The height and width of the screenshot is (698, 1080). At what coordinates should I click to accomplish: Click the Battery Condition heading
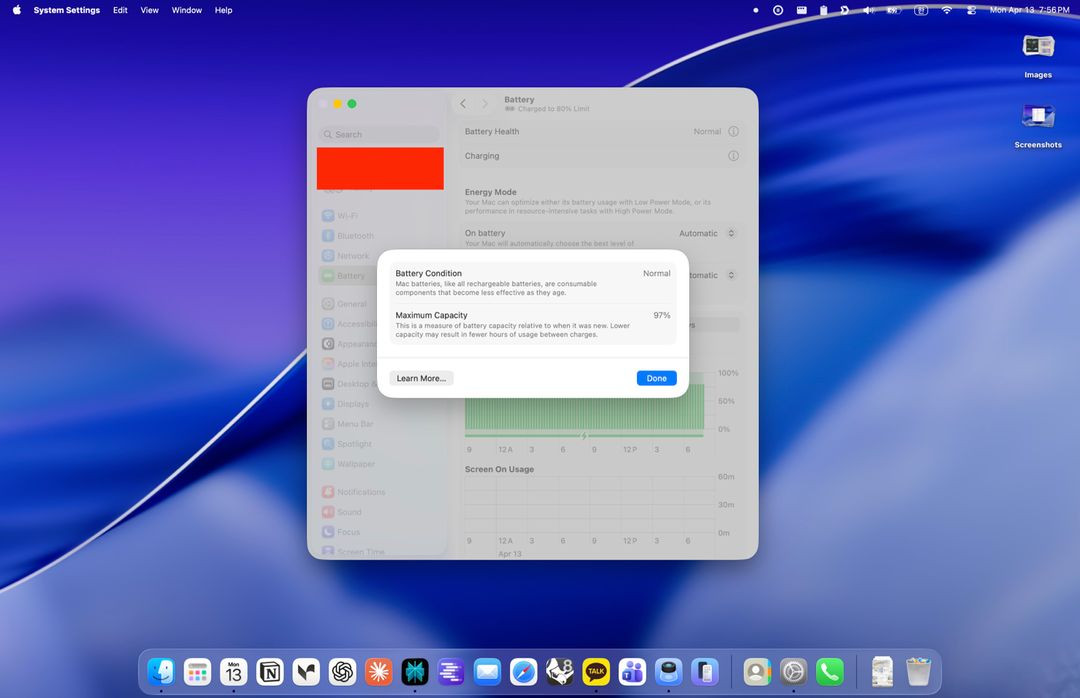pyautogui.click(x=428, y=274)
